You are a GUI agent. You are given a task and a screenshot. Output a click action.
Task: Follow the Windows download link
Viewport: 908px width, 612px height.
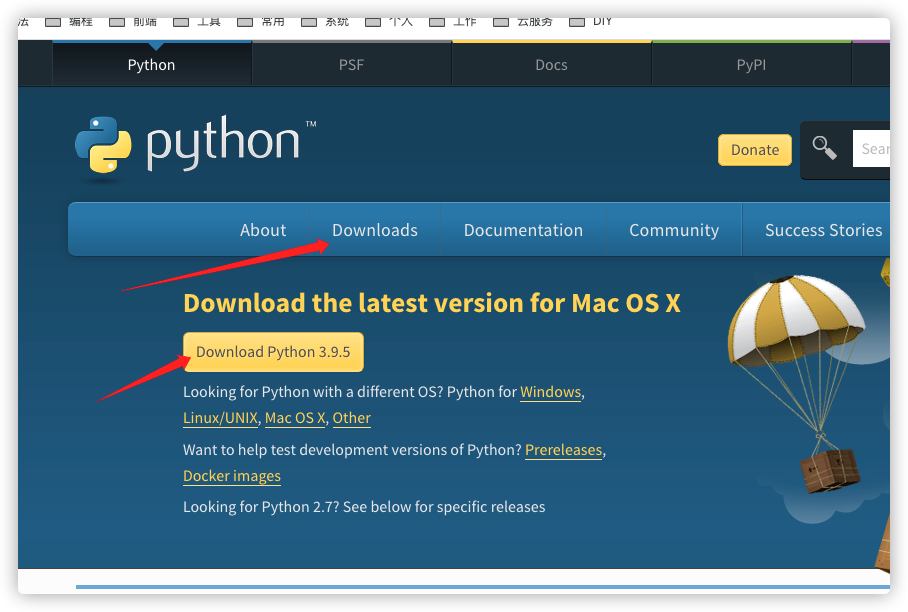[x=550, y=392]
